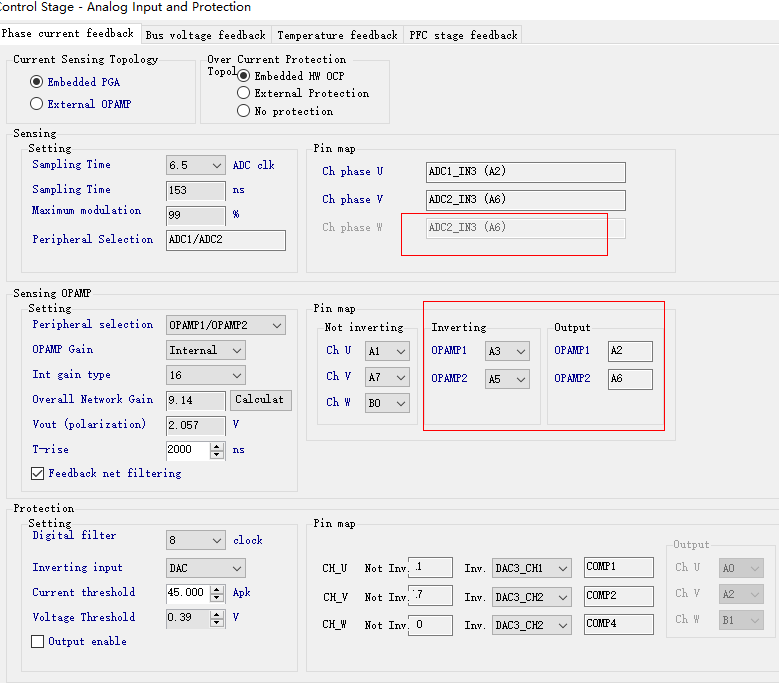
Task: Click the Vout polarization field
Action: (x=196, y=425)
